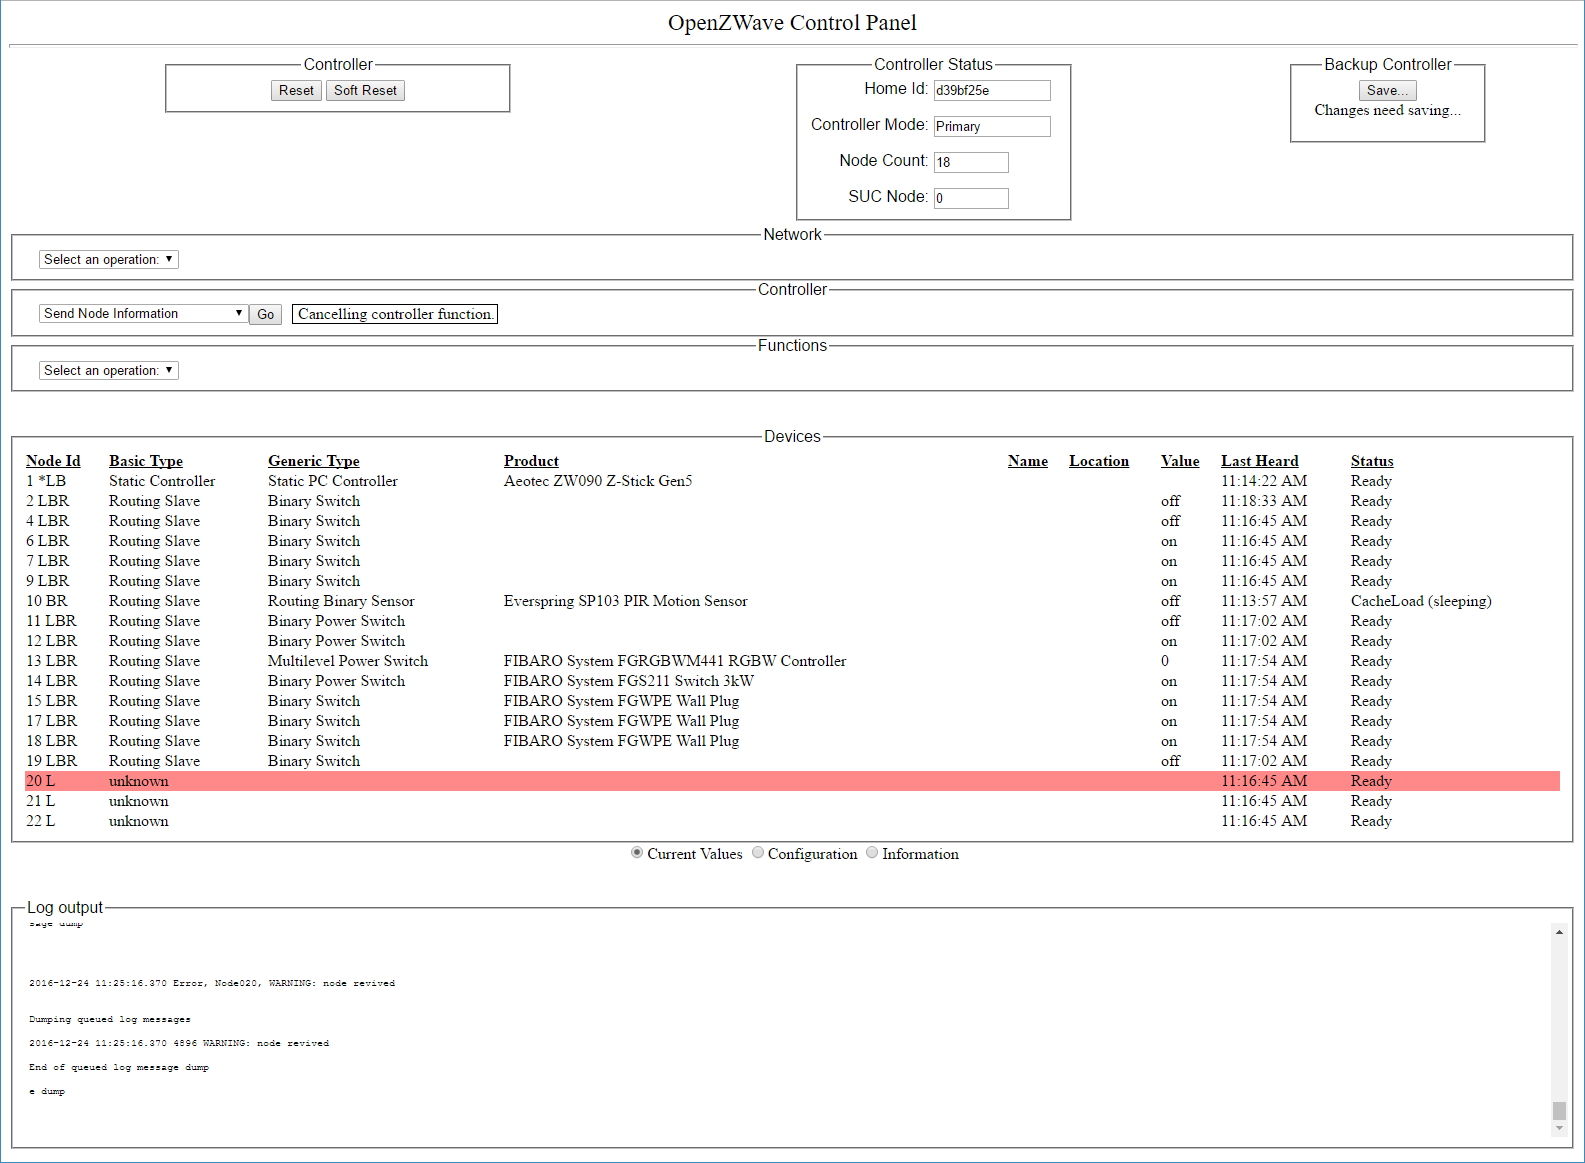
Task: Click the log scrollbar up arrow
Action: [1559, 932]
